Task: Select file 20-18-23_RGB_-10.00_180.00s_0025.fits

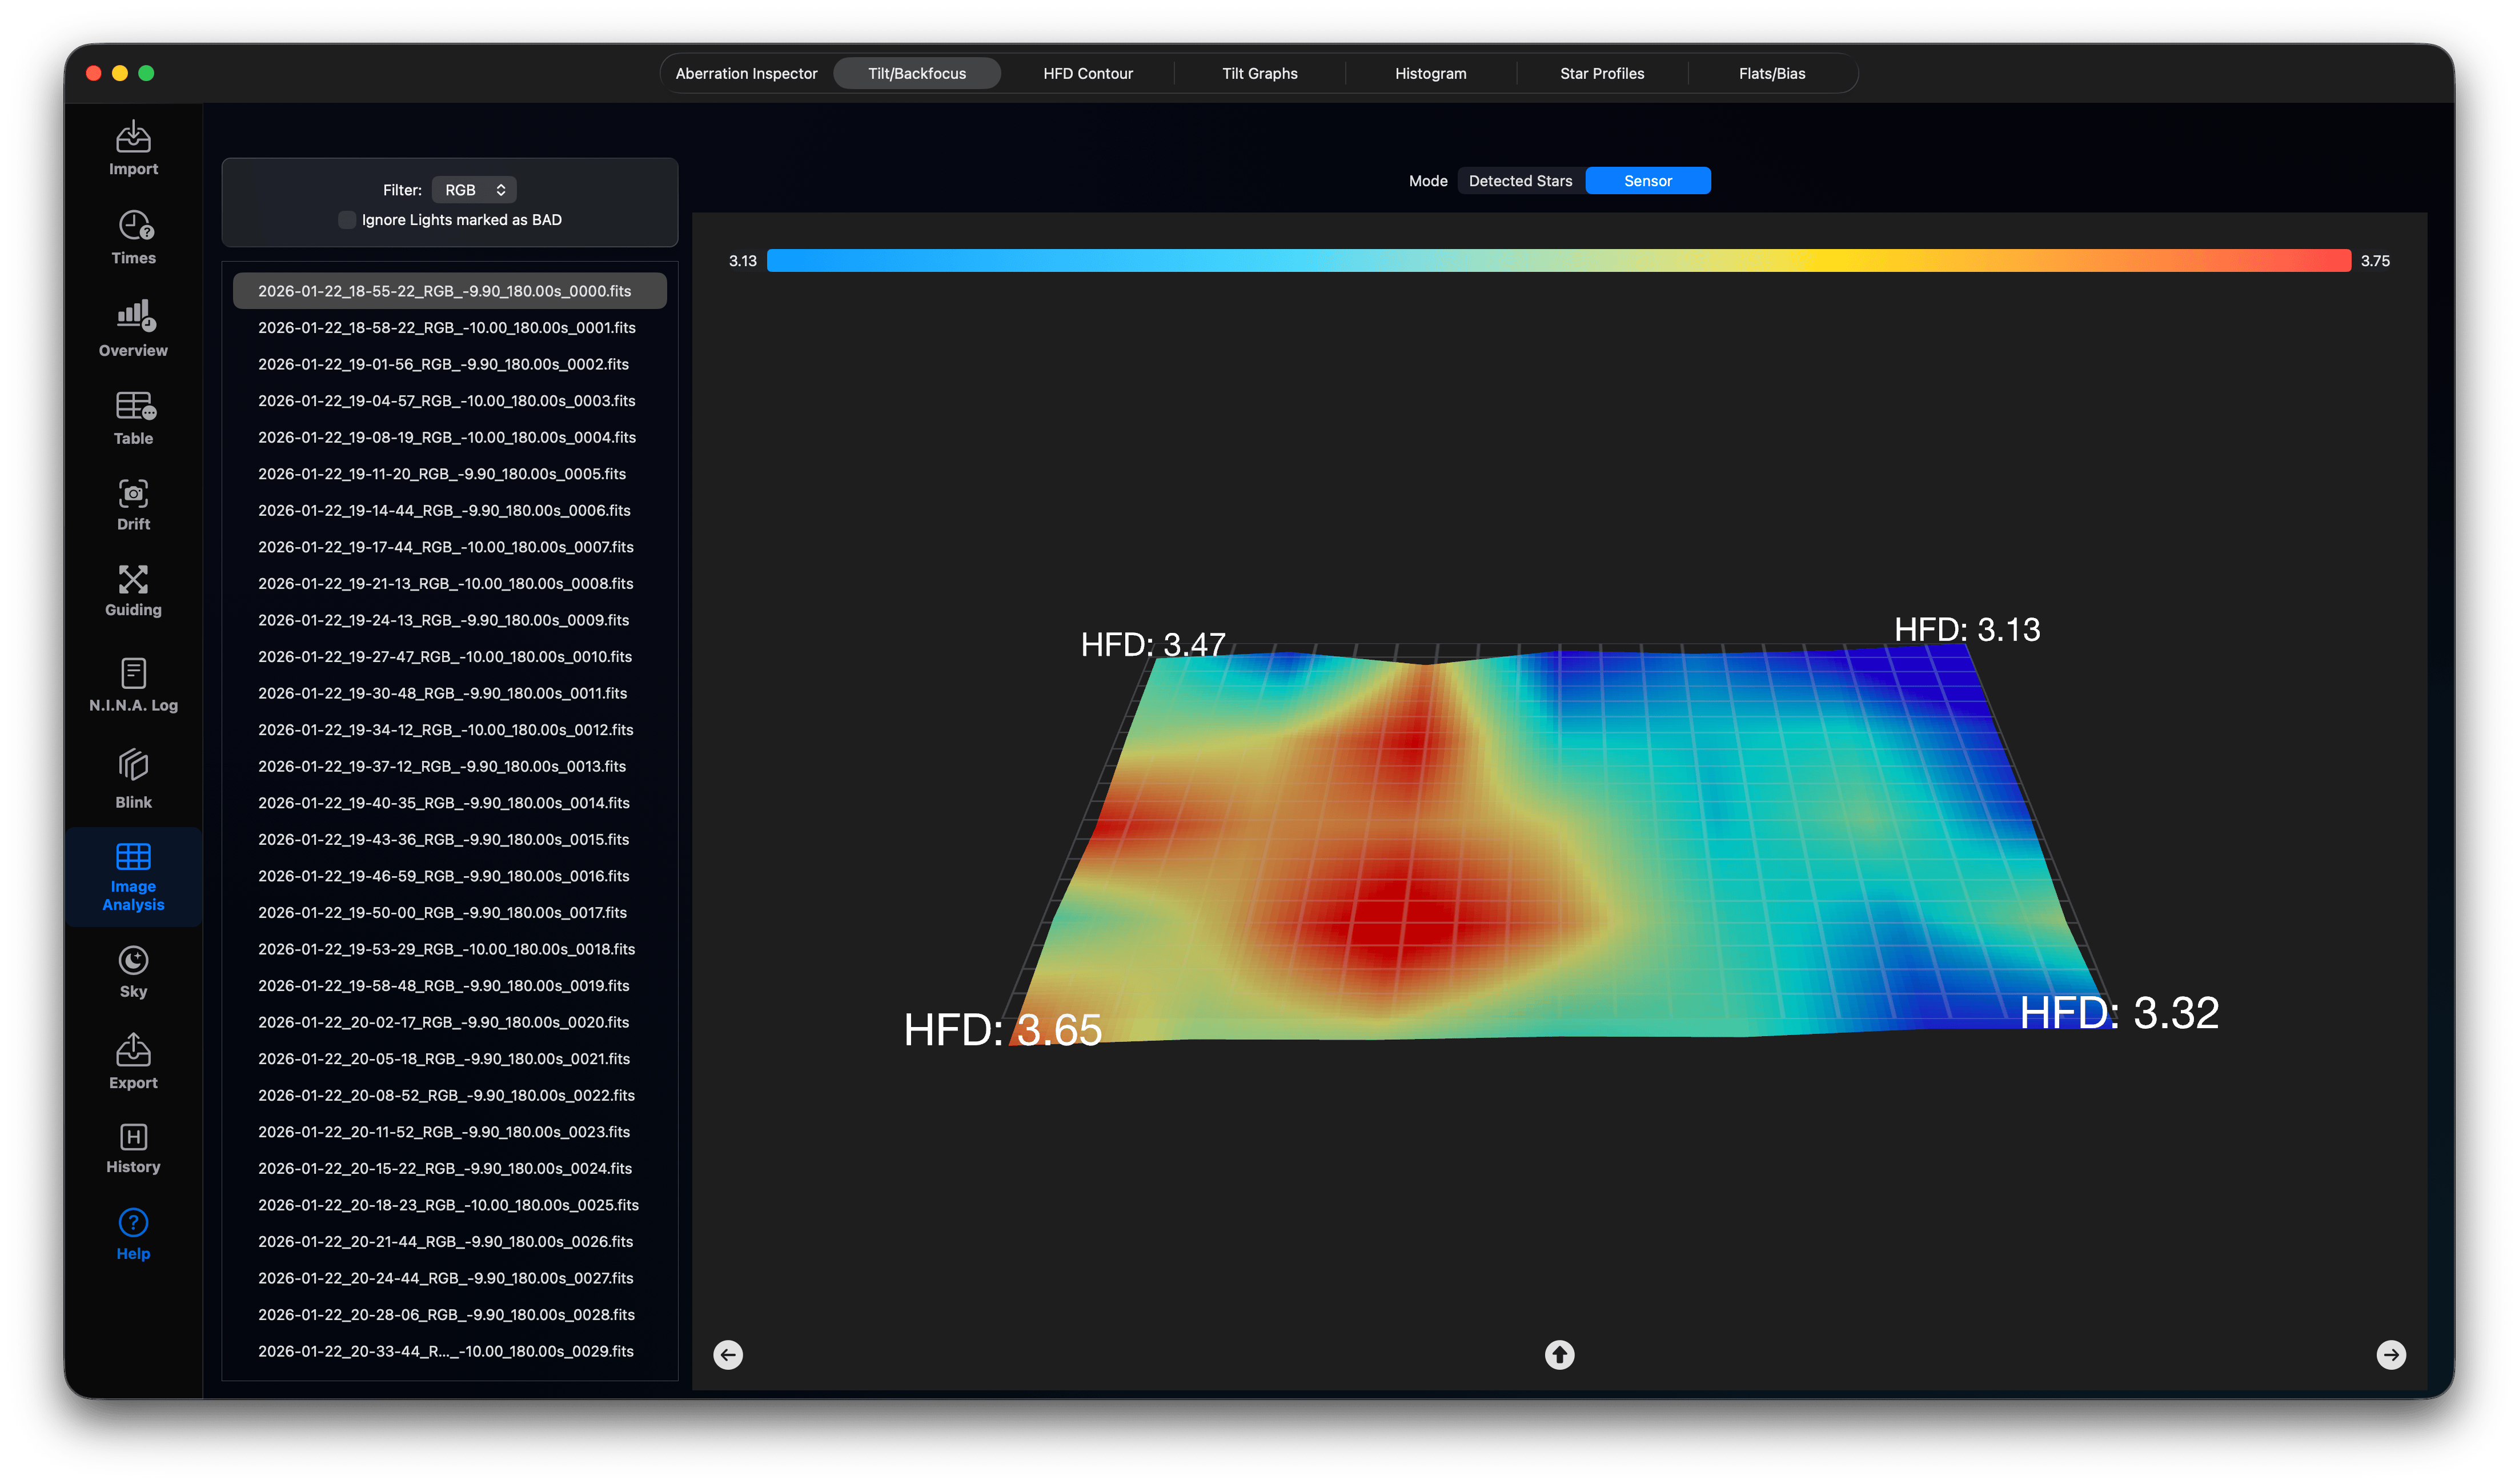Action: [x=449, y=1206]
